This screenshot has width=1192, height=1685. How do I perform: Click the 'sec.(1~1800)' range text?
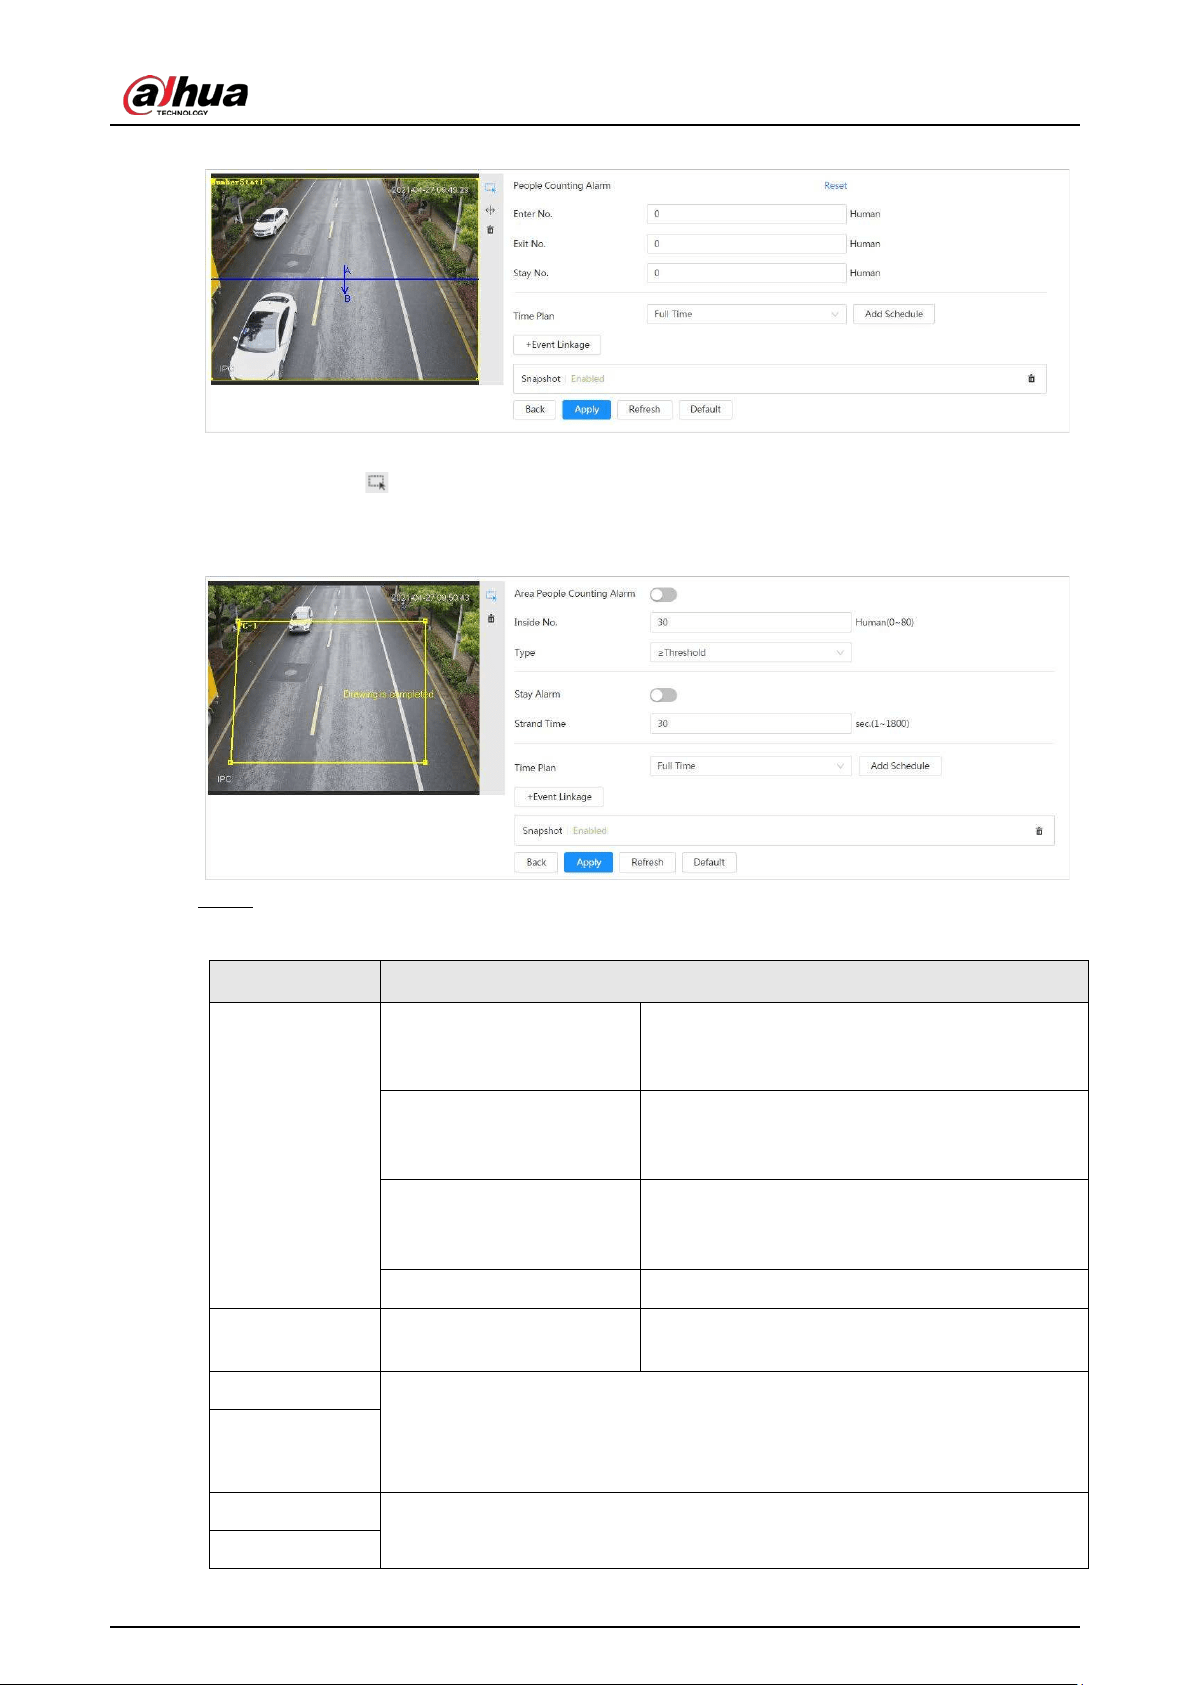(x=882, y=724)
